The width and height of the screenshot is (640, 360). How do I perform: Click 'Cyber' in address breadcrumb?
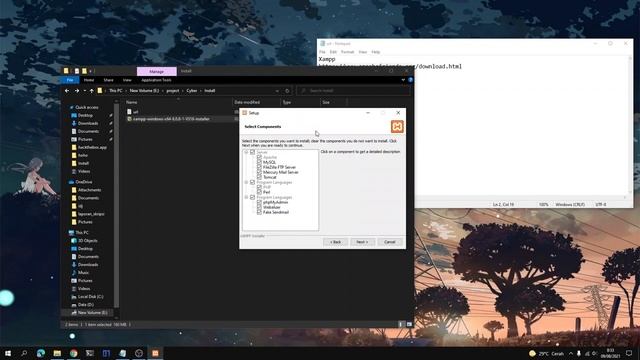tap(192, 91)
